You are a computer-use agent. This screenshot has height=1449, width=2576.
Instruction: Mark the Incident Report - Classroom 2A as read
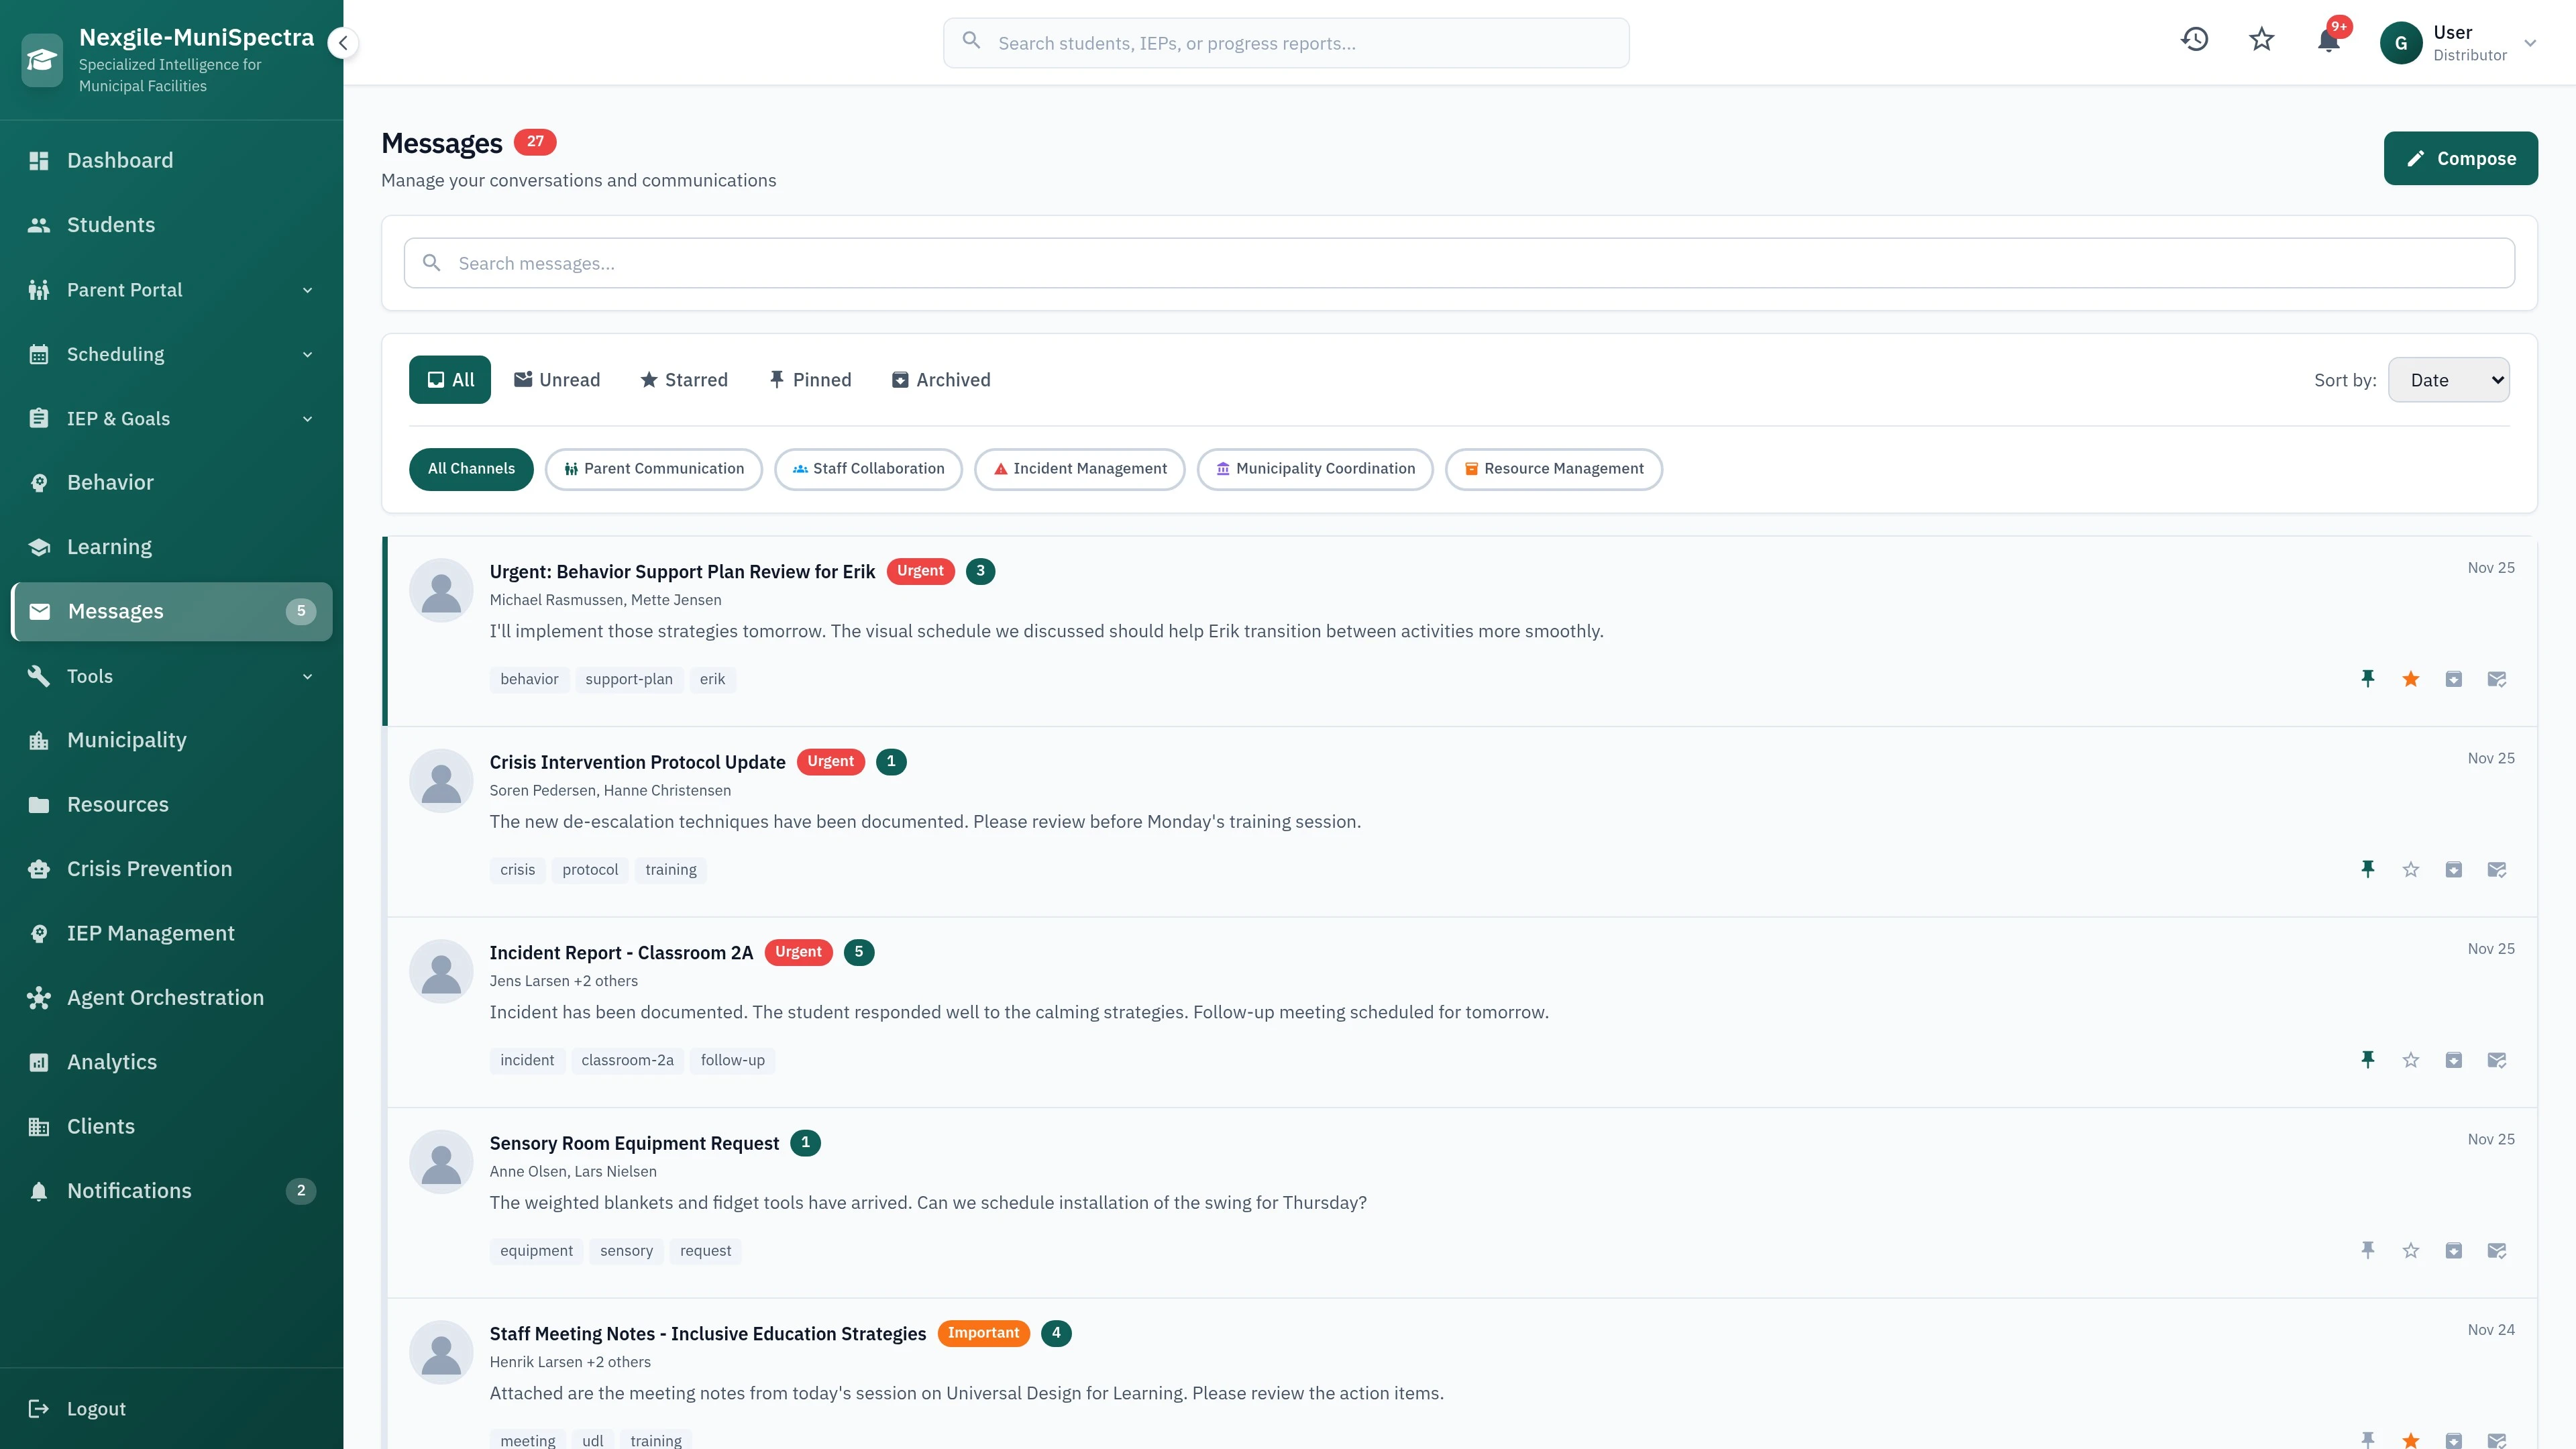point(2497,1060)
